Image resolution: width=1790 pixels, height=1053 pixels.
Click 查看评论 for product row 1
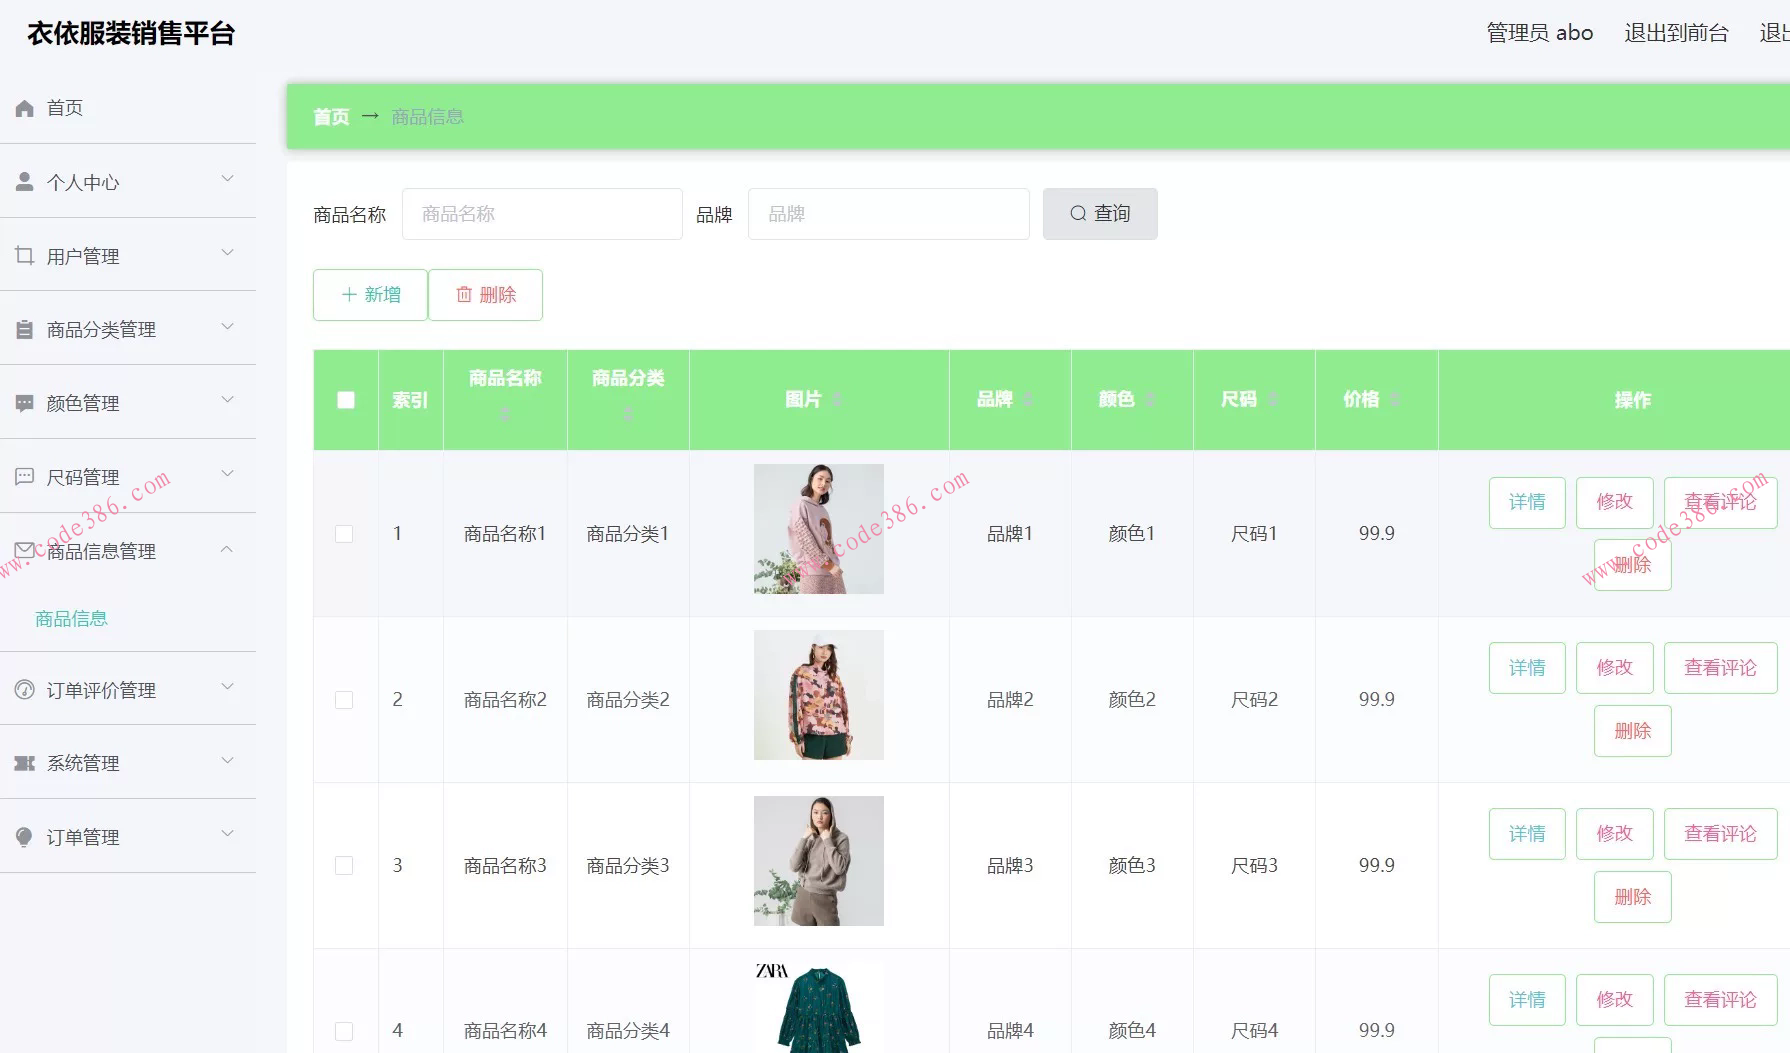pyautogui.click(x=1719, y=502)
